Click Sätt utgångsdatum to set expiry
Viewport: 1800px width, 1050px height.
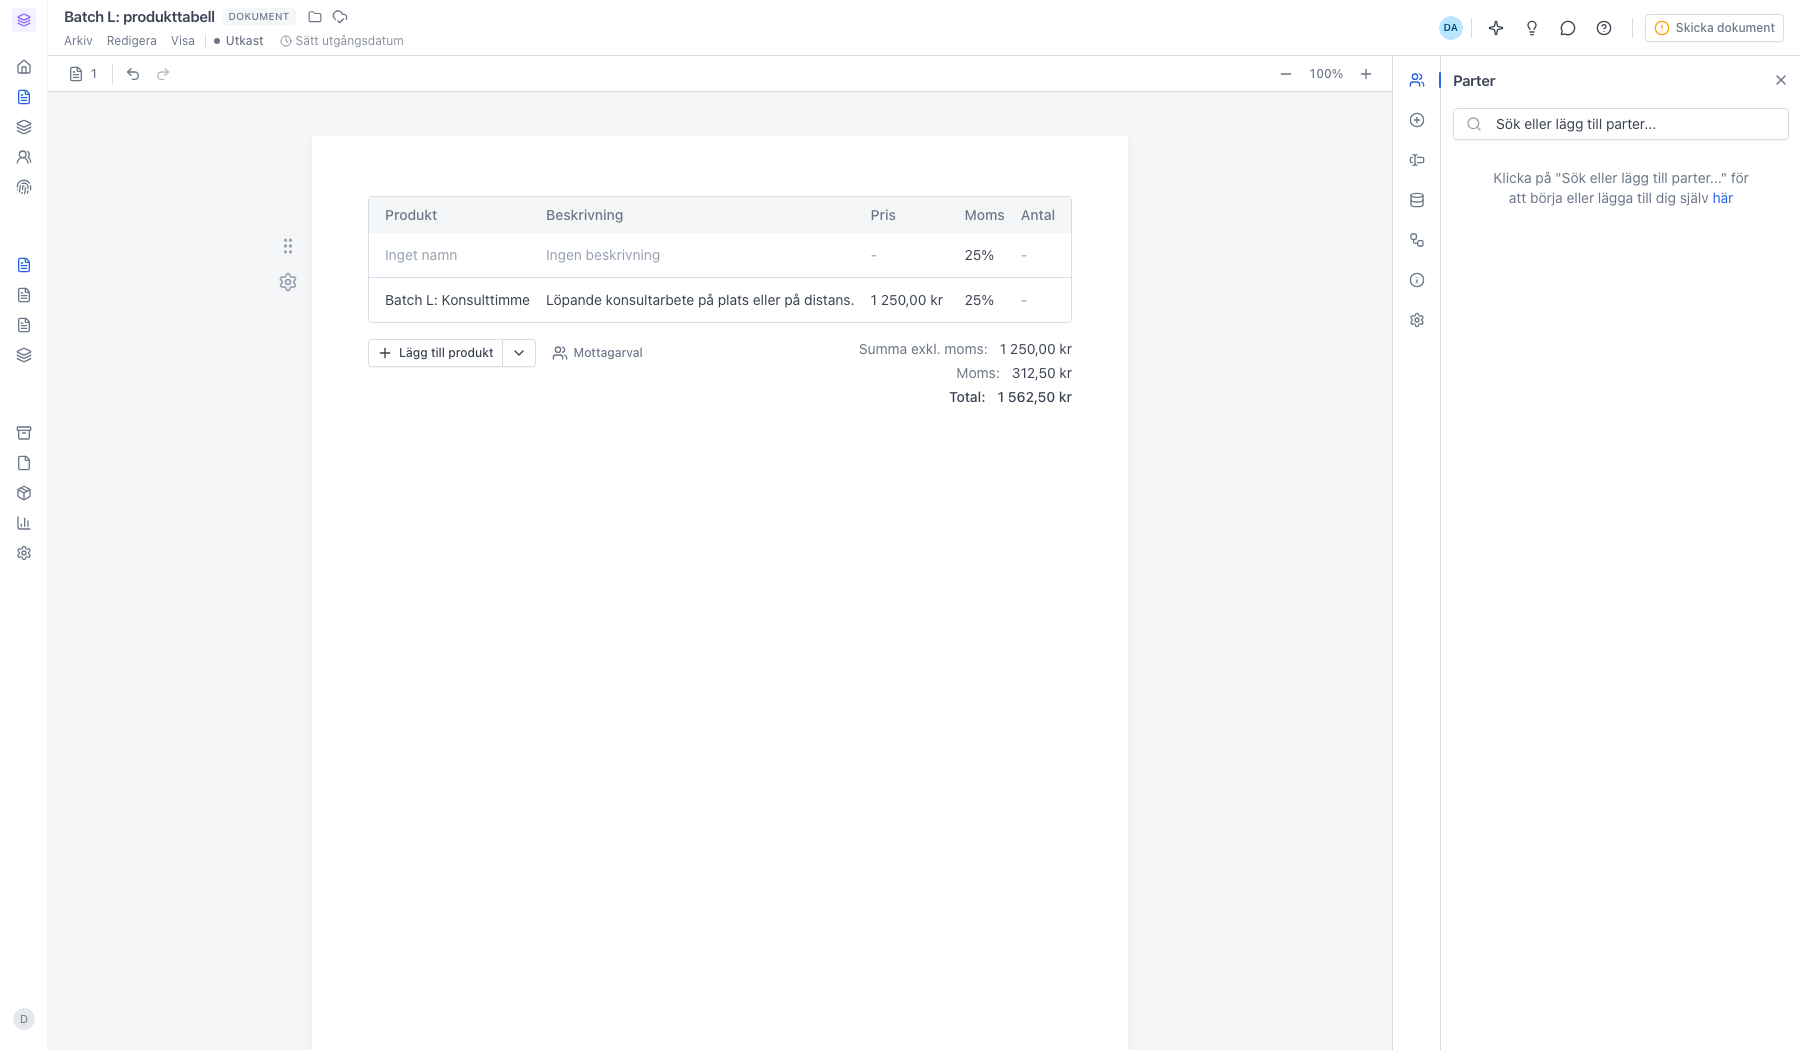(342, 41)
